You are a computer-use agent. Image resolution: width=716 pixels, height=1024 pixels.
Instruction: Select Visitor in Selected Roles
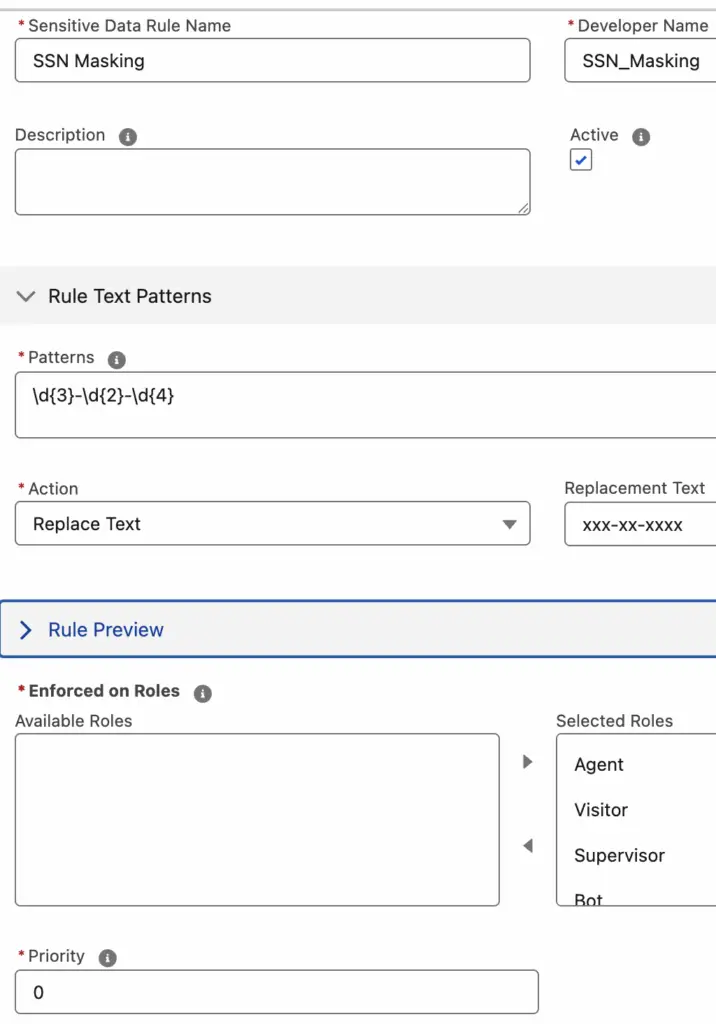point(601,810)
